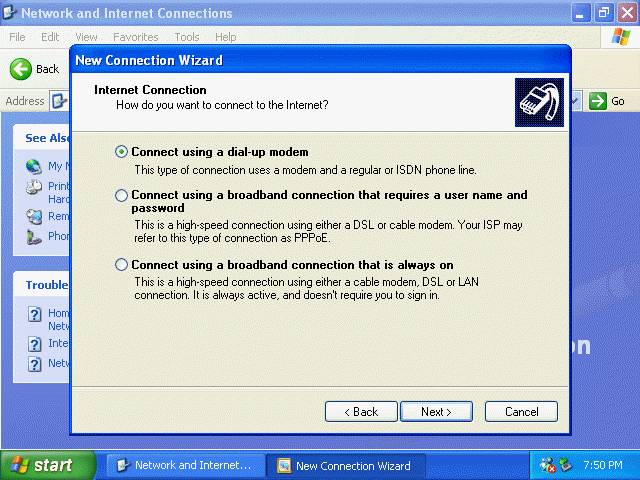Open the Edit menu
Viewport: 640px width, 480px height.
tap(50, 37)
